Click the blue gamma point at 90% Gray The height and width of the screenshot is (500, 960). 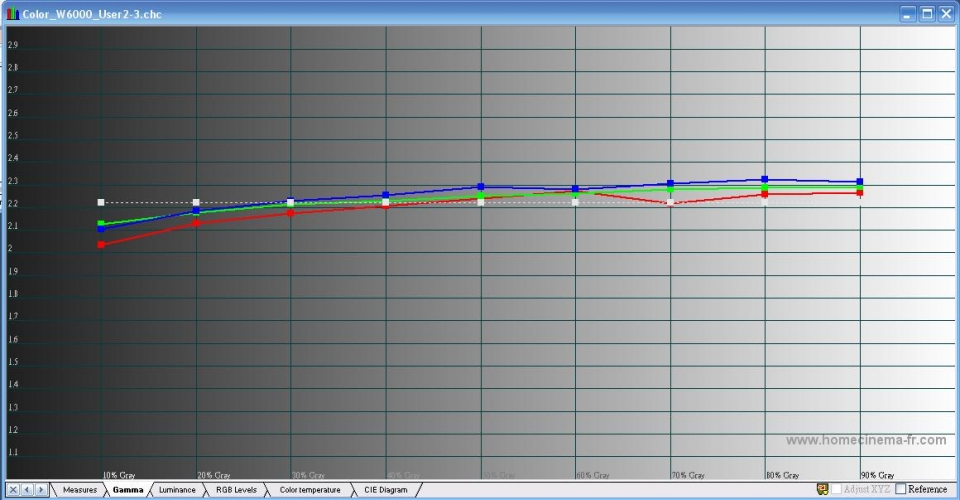click(x=860, y=181)
